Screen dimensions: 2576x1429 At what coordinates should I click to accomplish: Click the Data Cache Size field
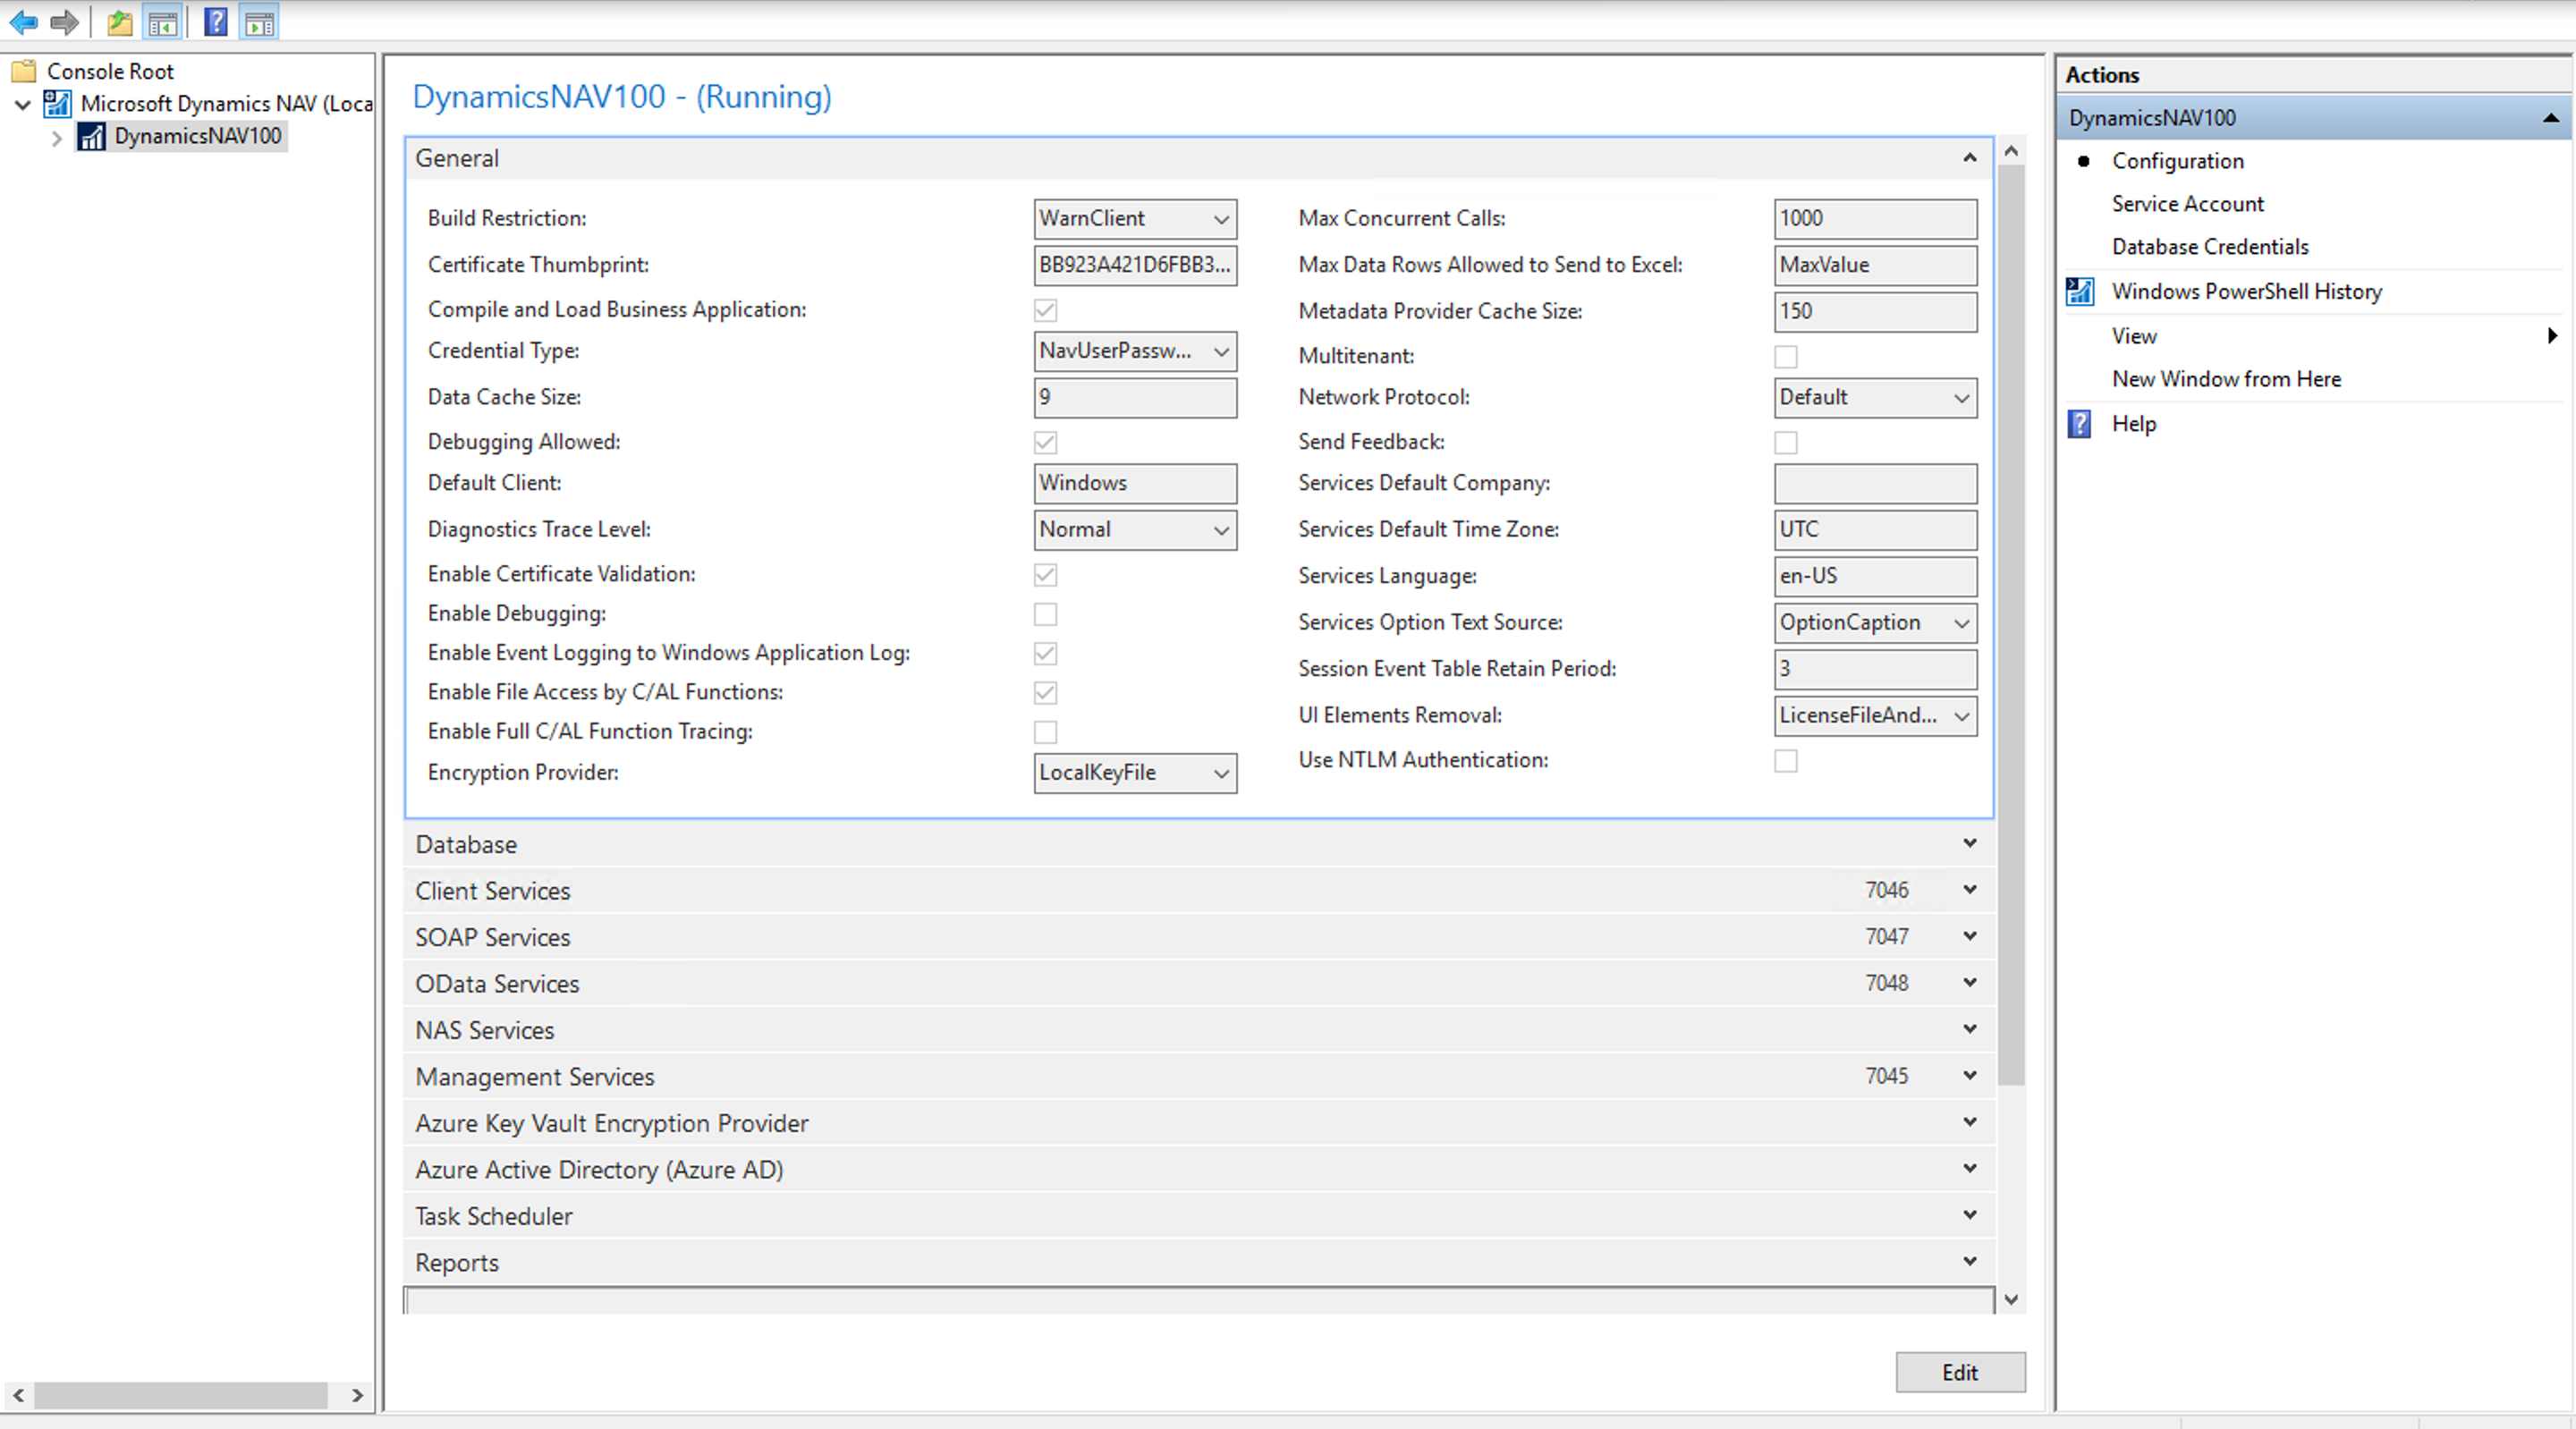pyautogui.click(x=1134, y=398)
